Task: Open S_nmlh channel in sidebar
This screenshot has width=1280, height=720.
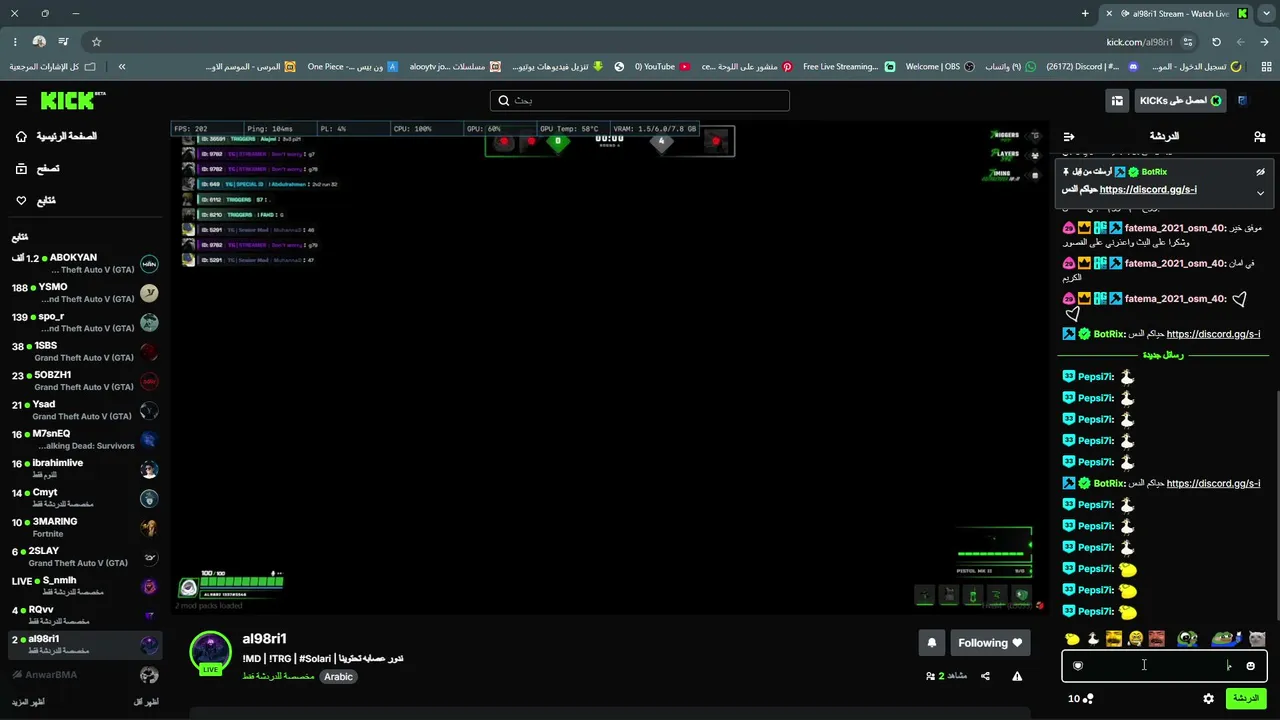Action: (84, 586)
